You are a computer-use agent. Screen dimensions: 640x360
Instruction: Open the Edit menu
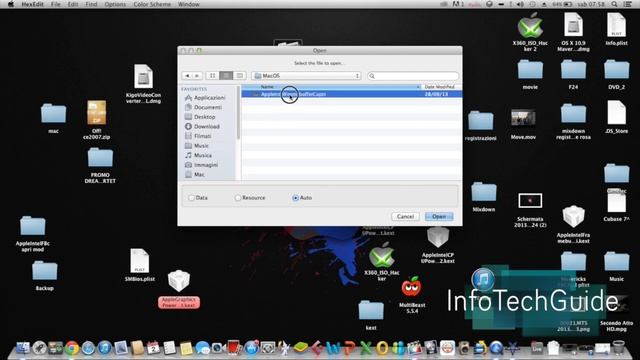[x=73, y=4]
